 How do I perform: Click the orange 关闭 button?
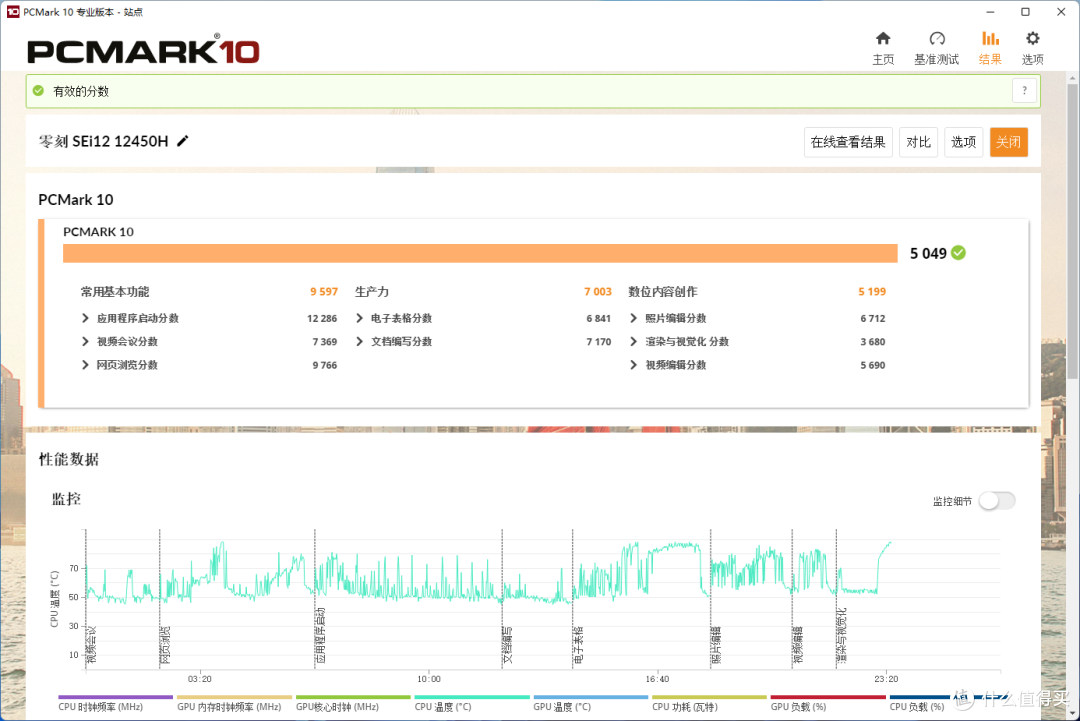[1008, 142]
